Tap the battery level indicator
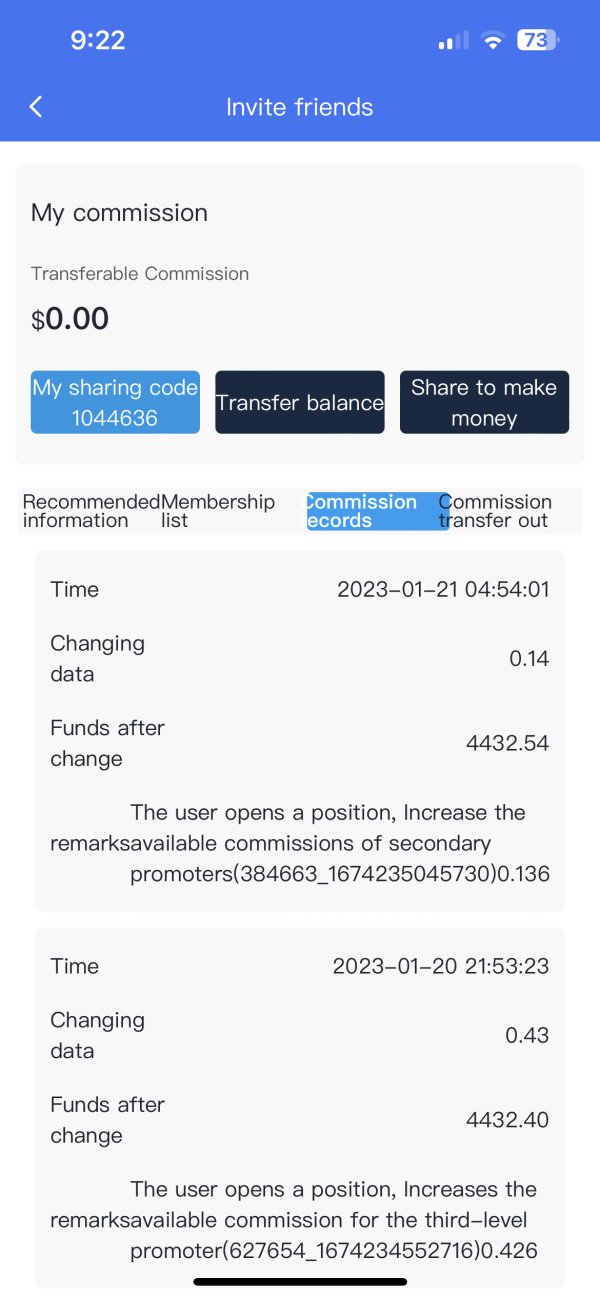Viewport: 600px width, 1298px height. (537, 41)
